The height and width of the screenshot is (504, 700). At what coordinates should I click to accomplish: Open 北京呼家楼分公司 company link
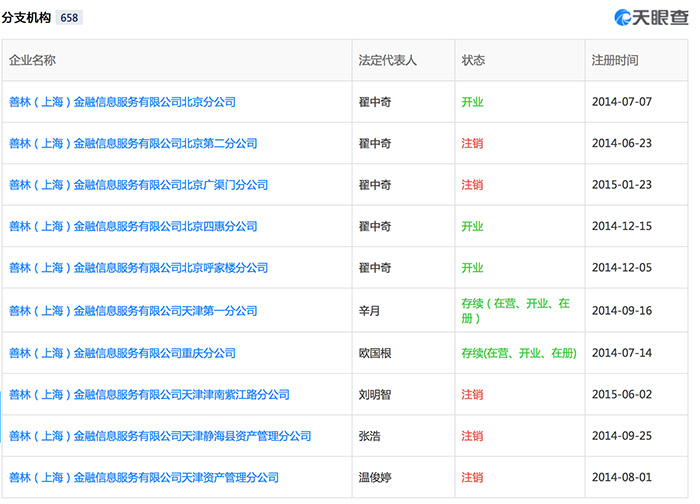tap(138, 268)
